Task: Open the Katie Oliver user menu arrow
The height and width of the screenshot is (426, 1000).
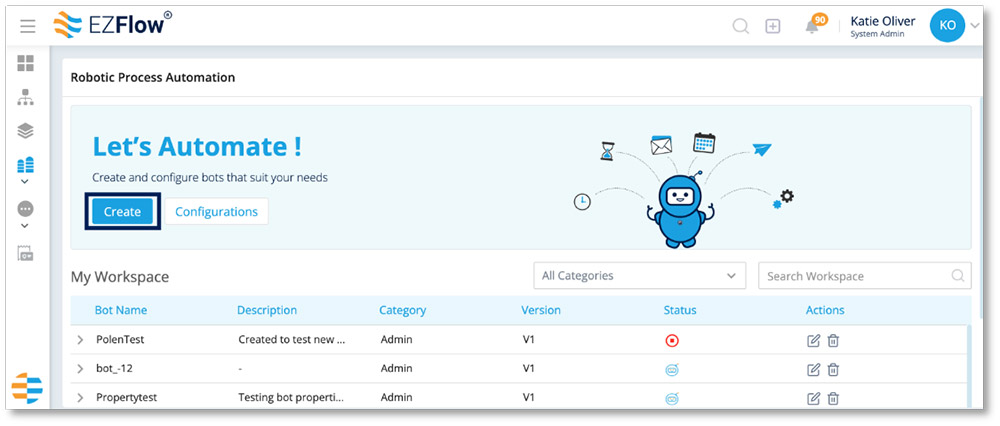Action: coord(974,26)
